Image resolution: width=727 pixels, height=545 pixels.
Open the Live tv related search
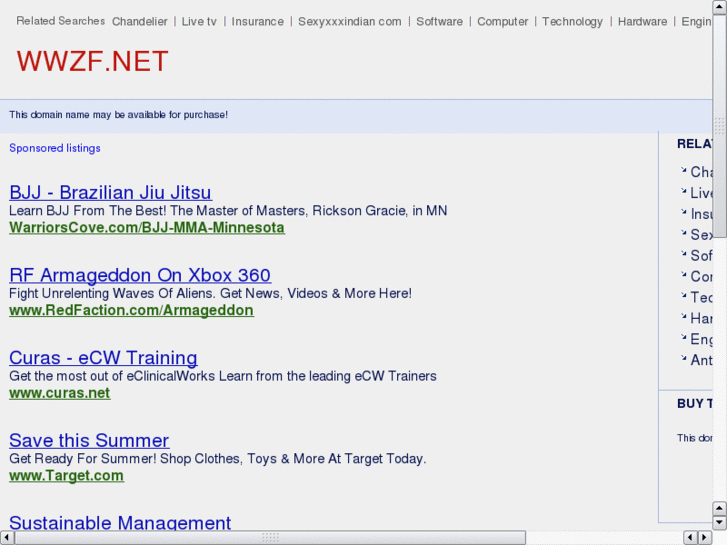tap(199, 22)
